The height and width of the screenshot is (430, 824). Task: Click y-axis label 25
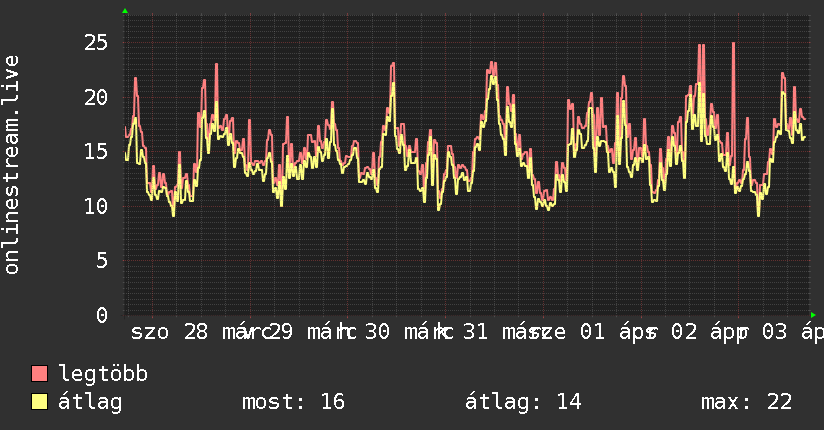[96, 42]
